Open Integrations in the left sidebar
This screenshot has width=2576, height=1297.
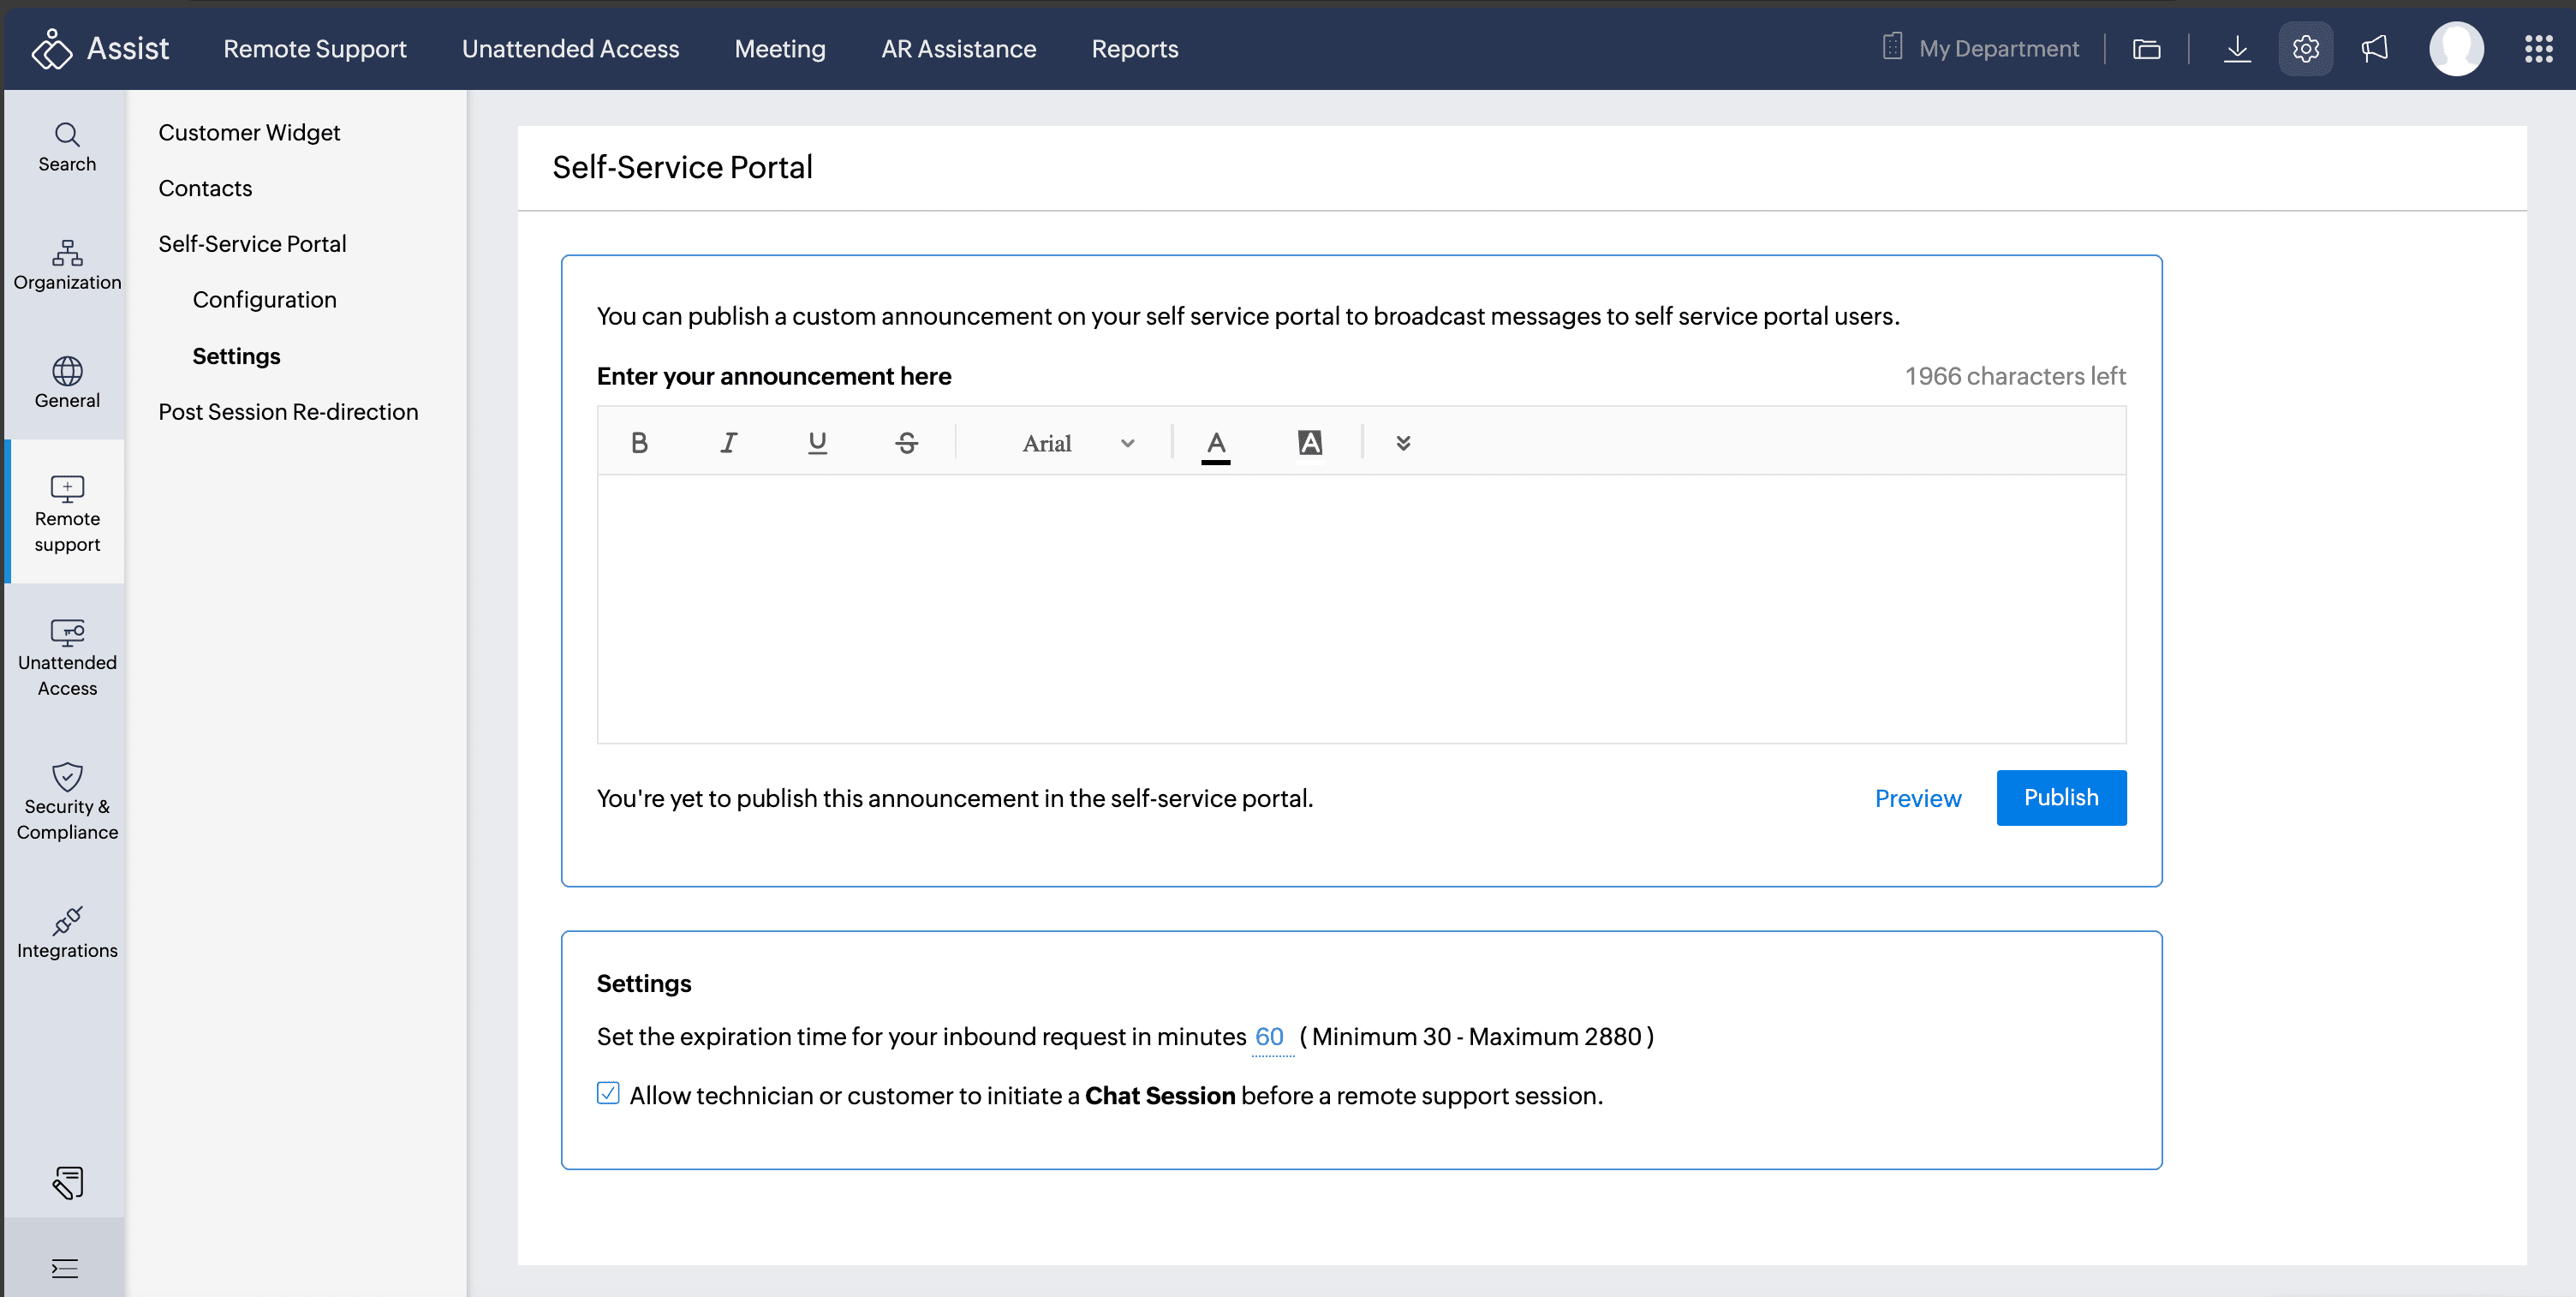67,932
